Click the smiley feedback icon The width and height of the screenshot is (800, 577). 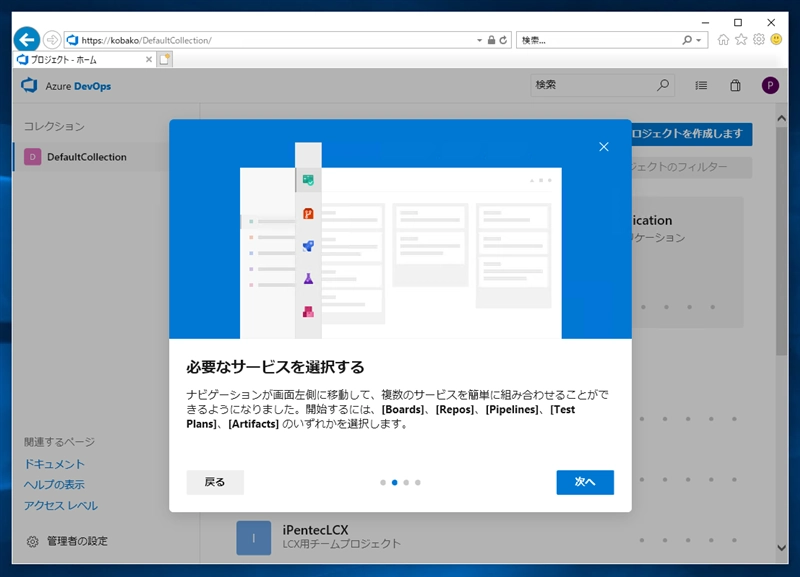776,39
